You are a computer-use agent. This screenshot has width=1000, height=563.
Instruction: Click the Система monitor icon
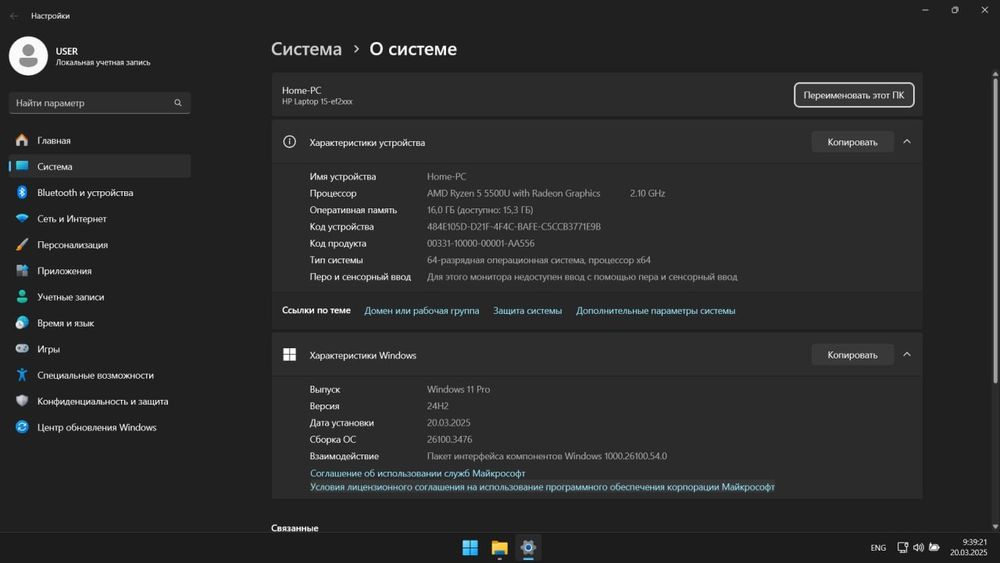point(22,166)
